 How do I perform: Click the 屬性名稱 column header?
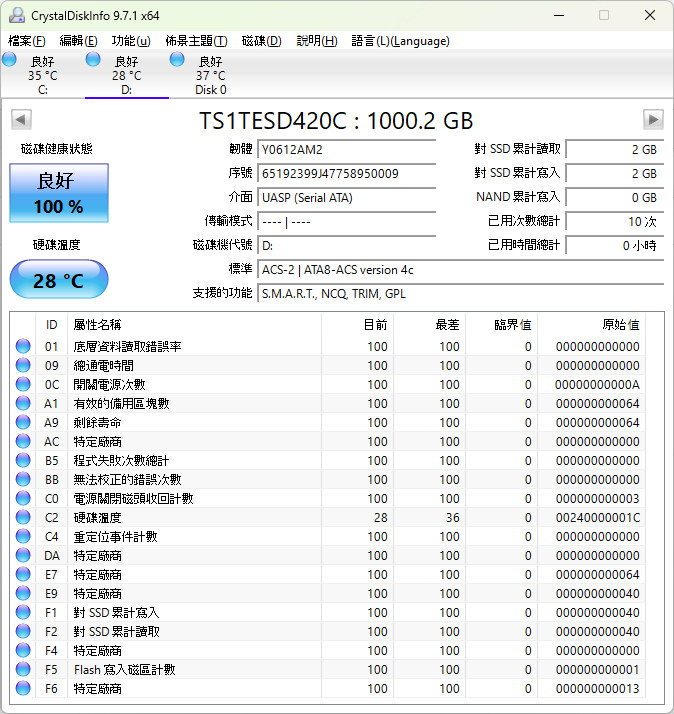tap(194, 325)
